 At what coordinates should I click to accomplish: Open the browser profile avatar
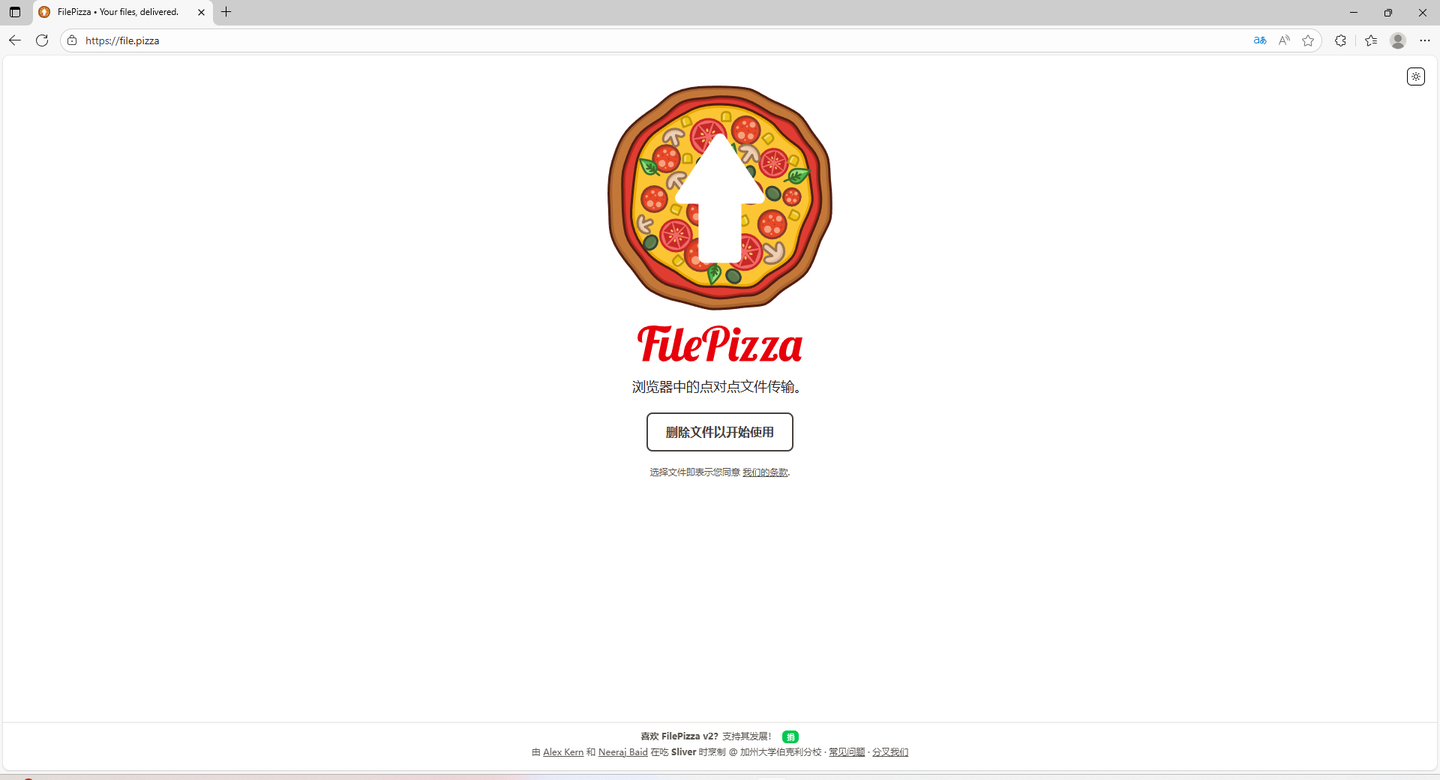[x=1398, y=41]
